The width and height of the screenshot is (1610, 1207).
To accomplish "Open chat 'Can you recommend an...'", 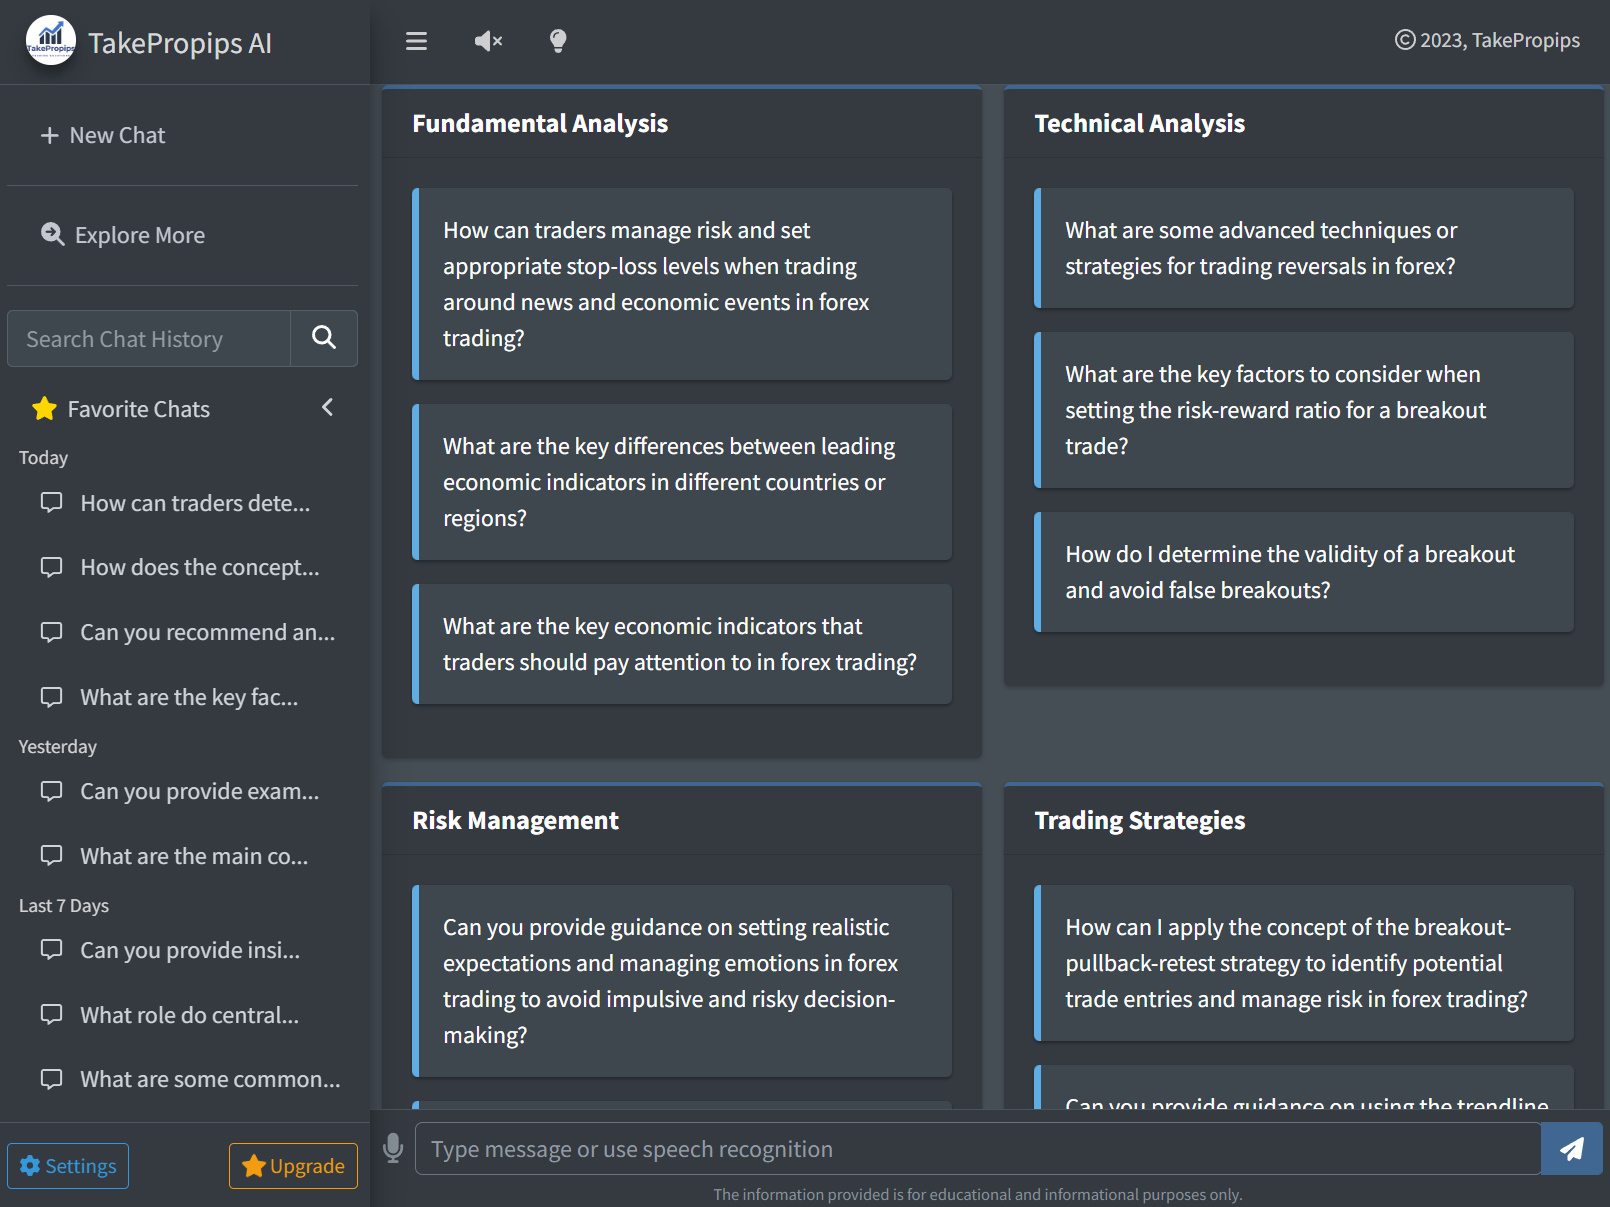I will [x=188, y=632].
